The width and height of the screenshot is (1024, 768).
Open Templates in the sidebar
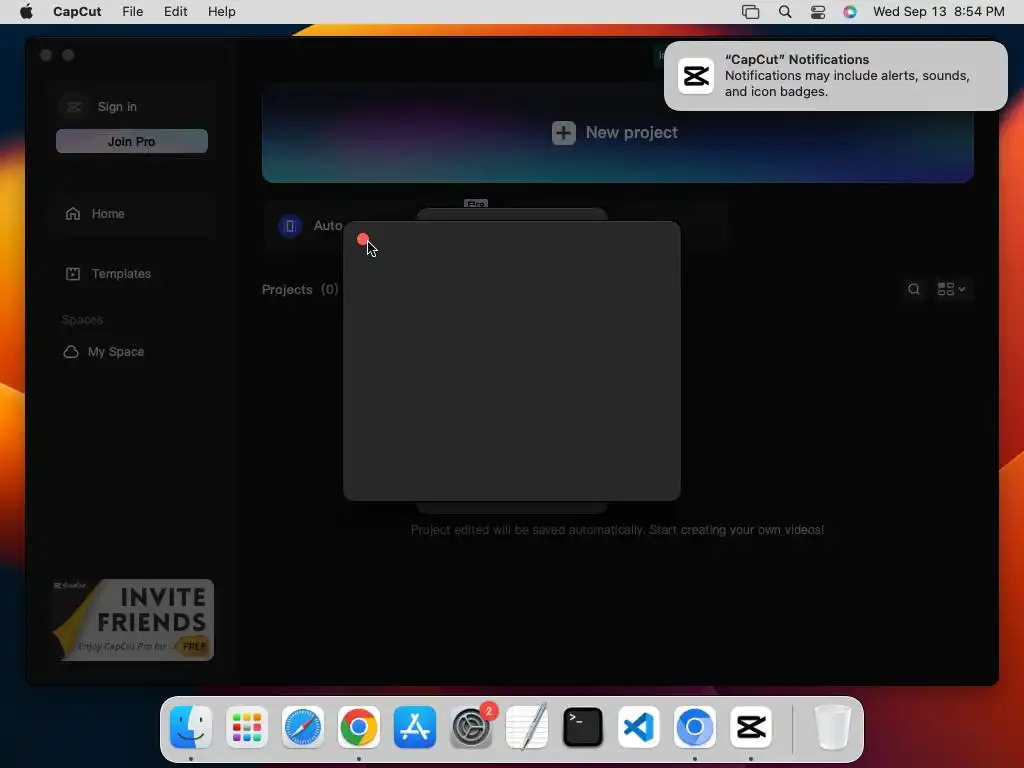pos(108,274)
